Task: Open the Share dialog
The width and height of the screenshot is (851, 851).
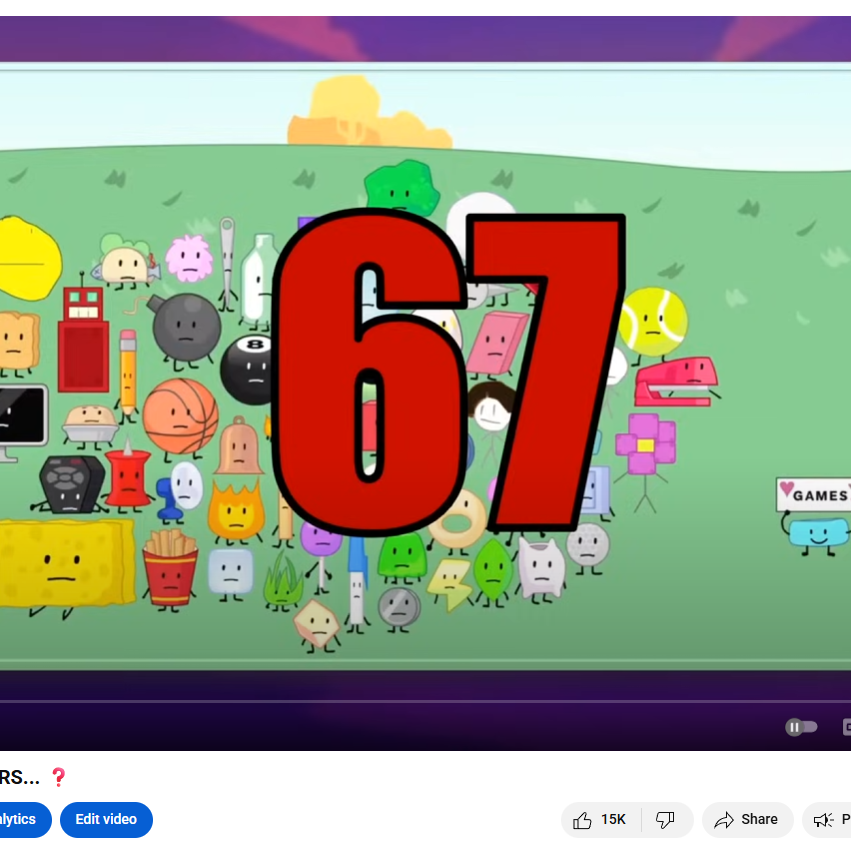Action: click(747, 820)
